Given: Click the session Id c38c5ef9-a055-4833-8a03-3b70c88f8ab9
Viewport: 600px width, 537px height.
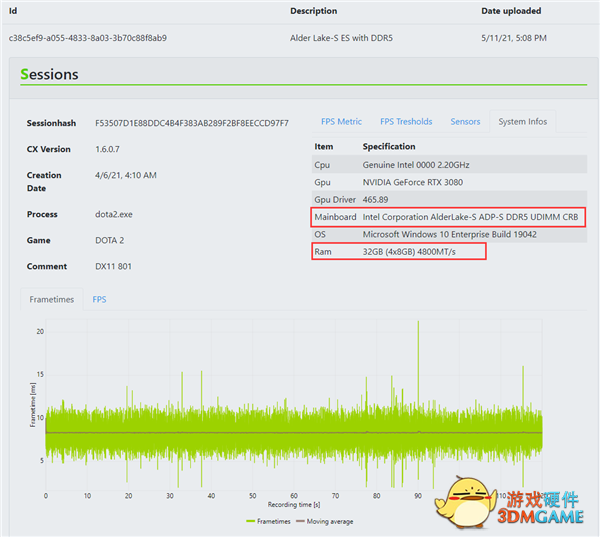Looking at the screenshot, I should tap(88, 38).
